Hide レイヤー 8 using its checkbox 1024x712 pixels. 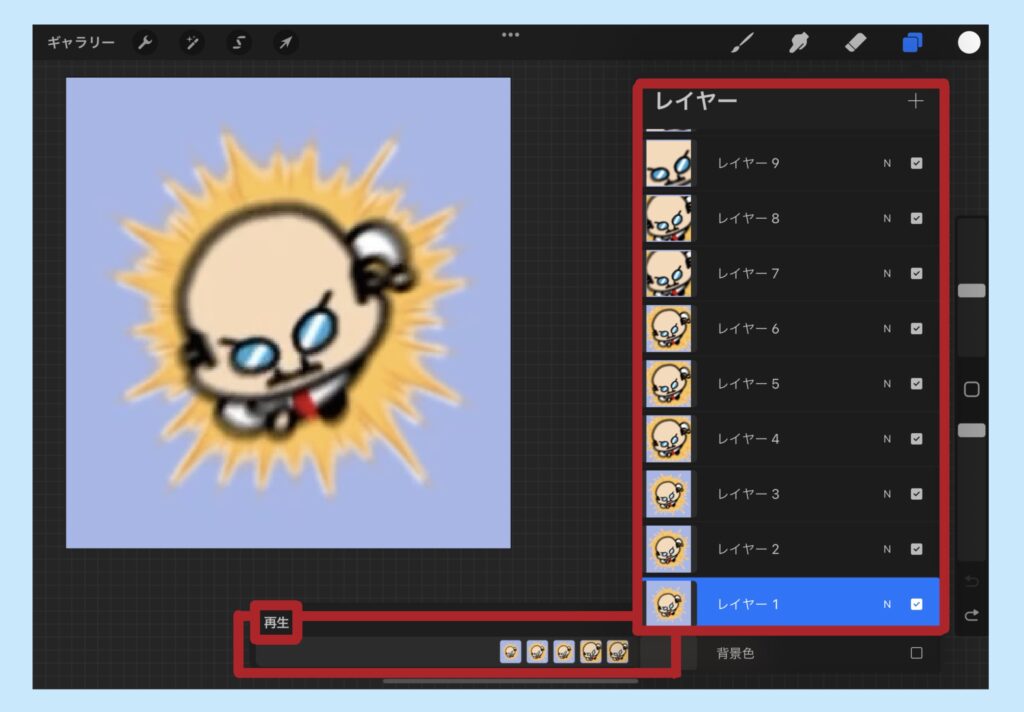point(917,218)
